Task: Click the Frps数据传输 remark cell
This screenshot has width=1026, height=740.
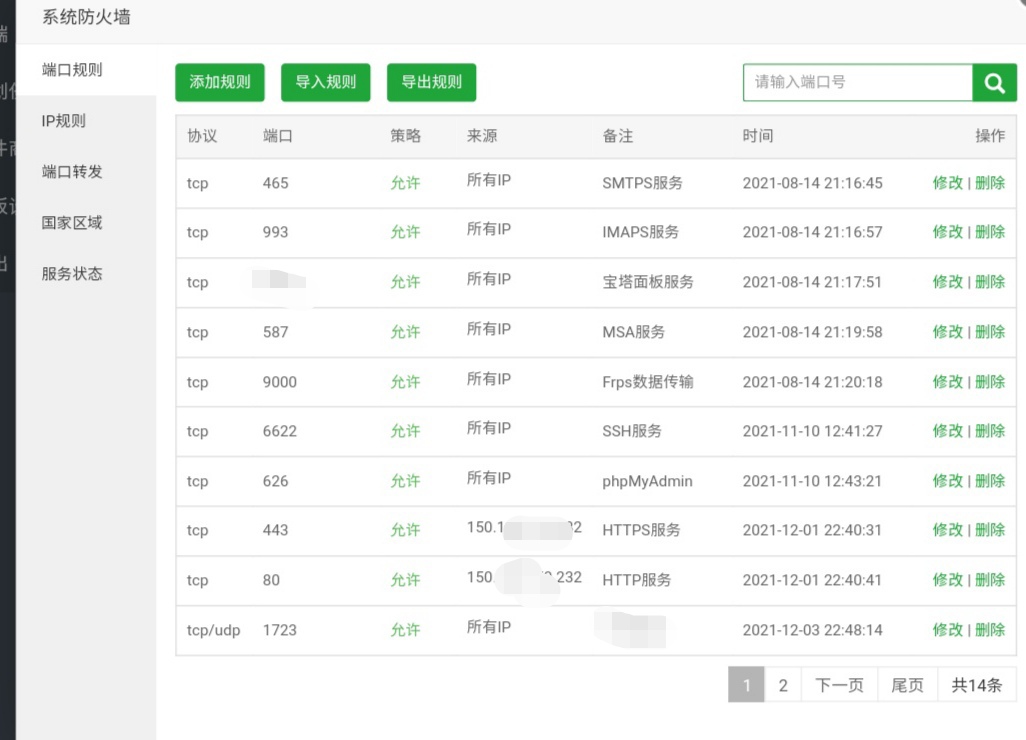Action: [x=648, y=382]
